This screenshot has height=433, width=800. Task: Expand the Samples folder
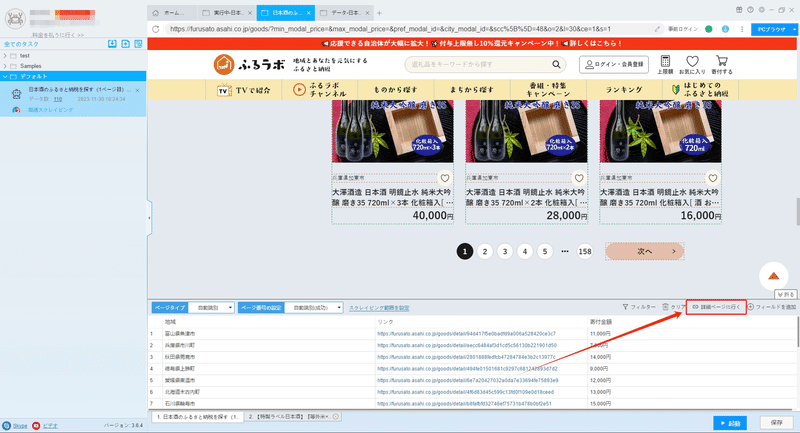(x=5, y=66)
